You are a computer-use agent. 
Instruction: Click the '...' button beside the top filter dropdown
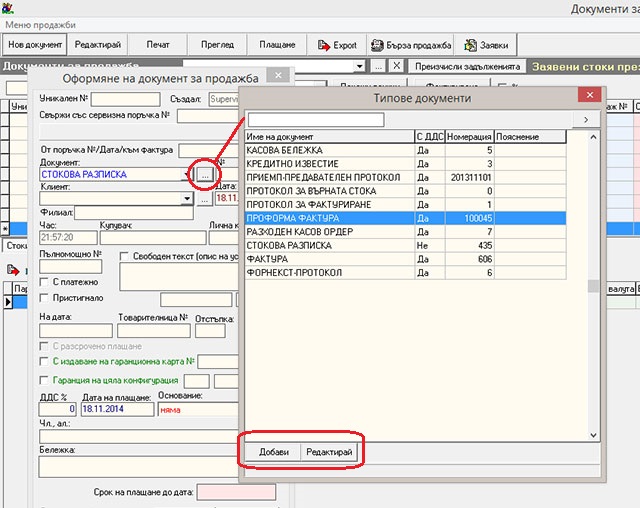378,66
